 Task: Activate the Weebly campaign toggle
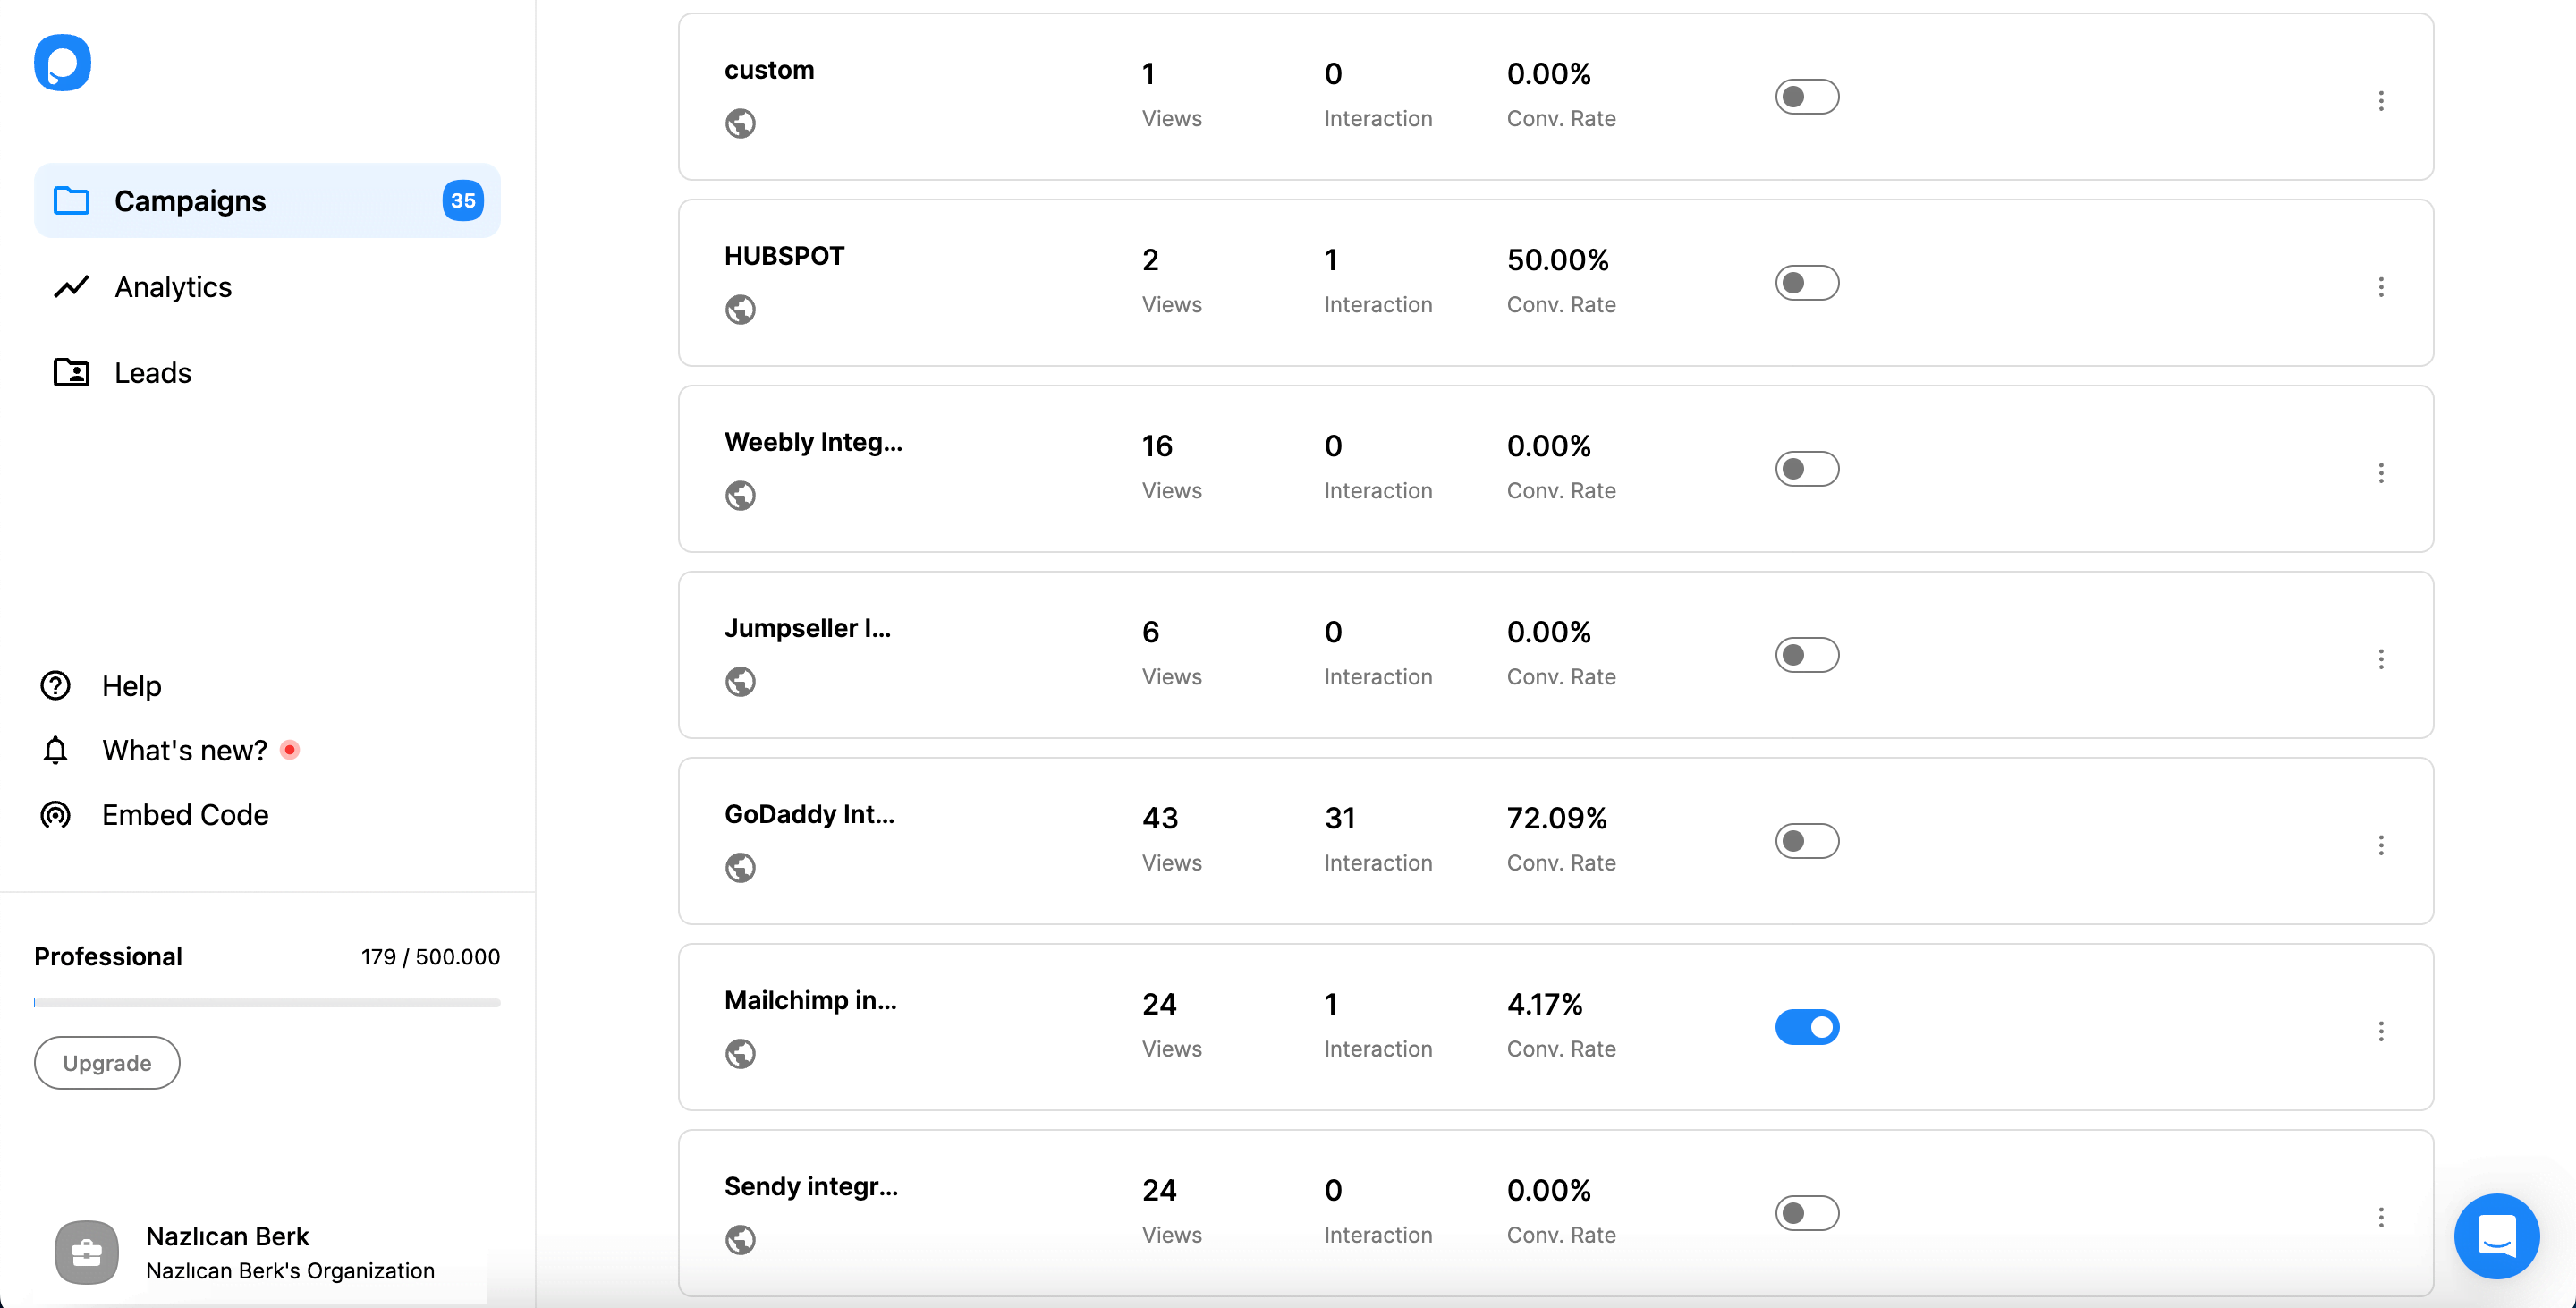coord(1807,468)
